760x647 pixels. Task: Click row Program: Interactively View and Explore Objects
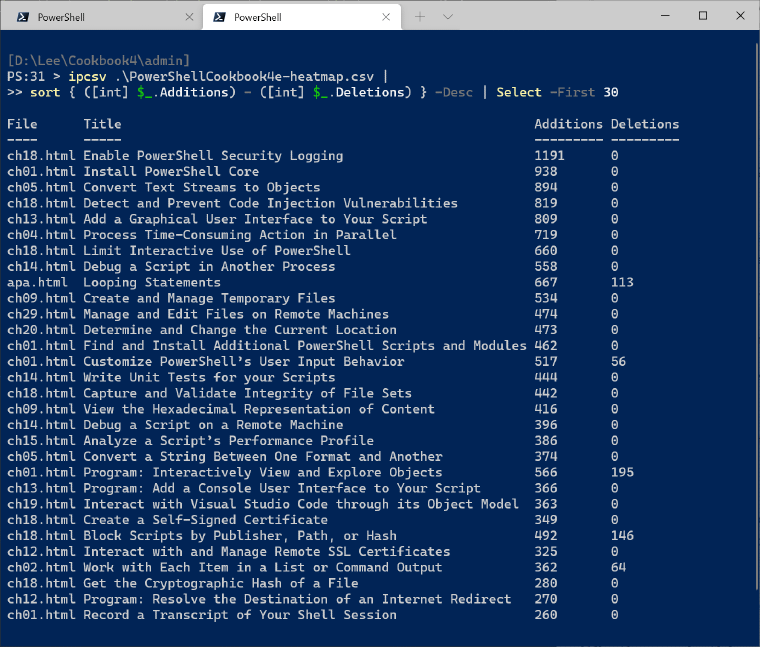pyautogui.click(x=343, y=472)
